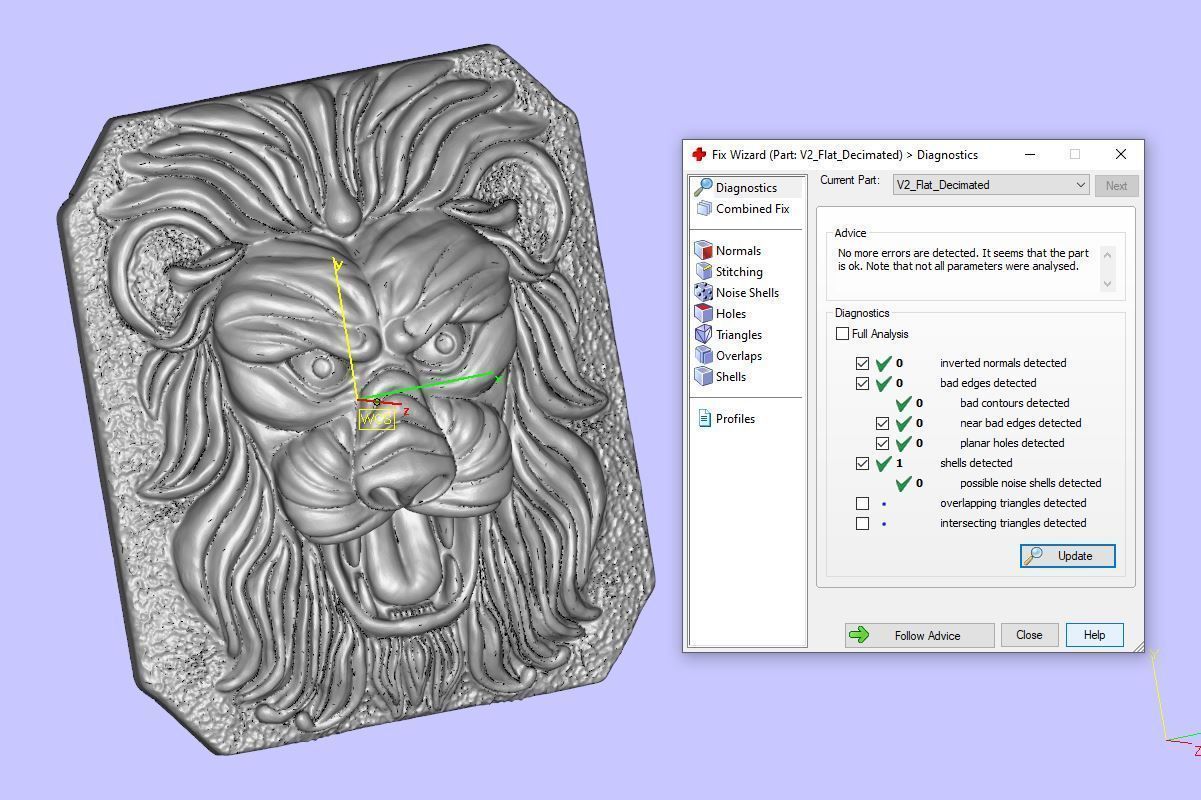Open the Current Part dropdown
Viewport: 1201px width, 800px height.
coord(990,185)
